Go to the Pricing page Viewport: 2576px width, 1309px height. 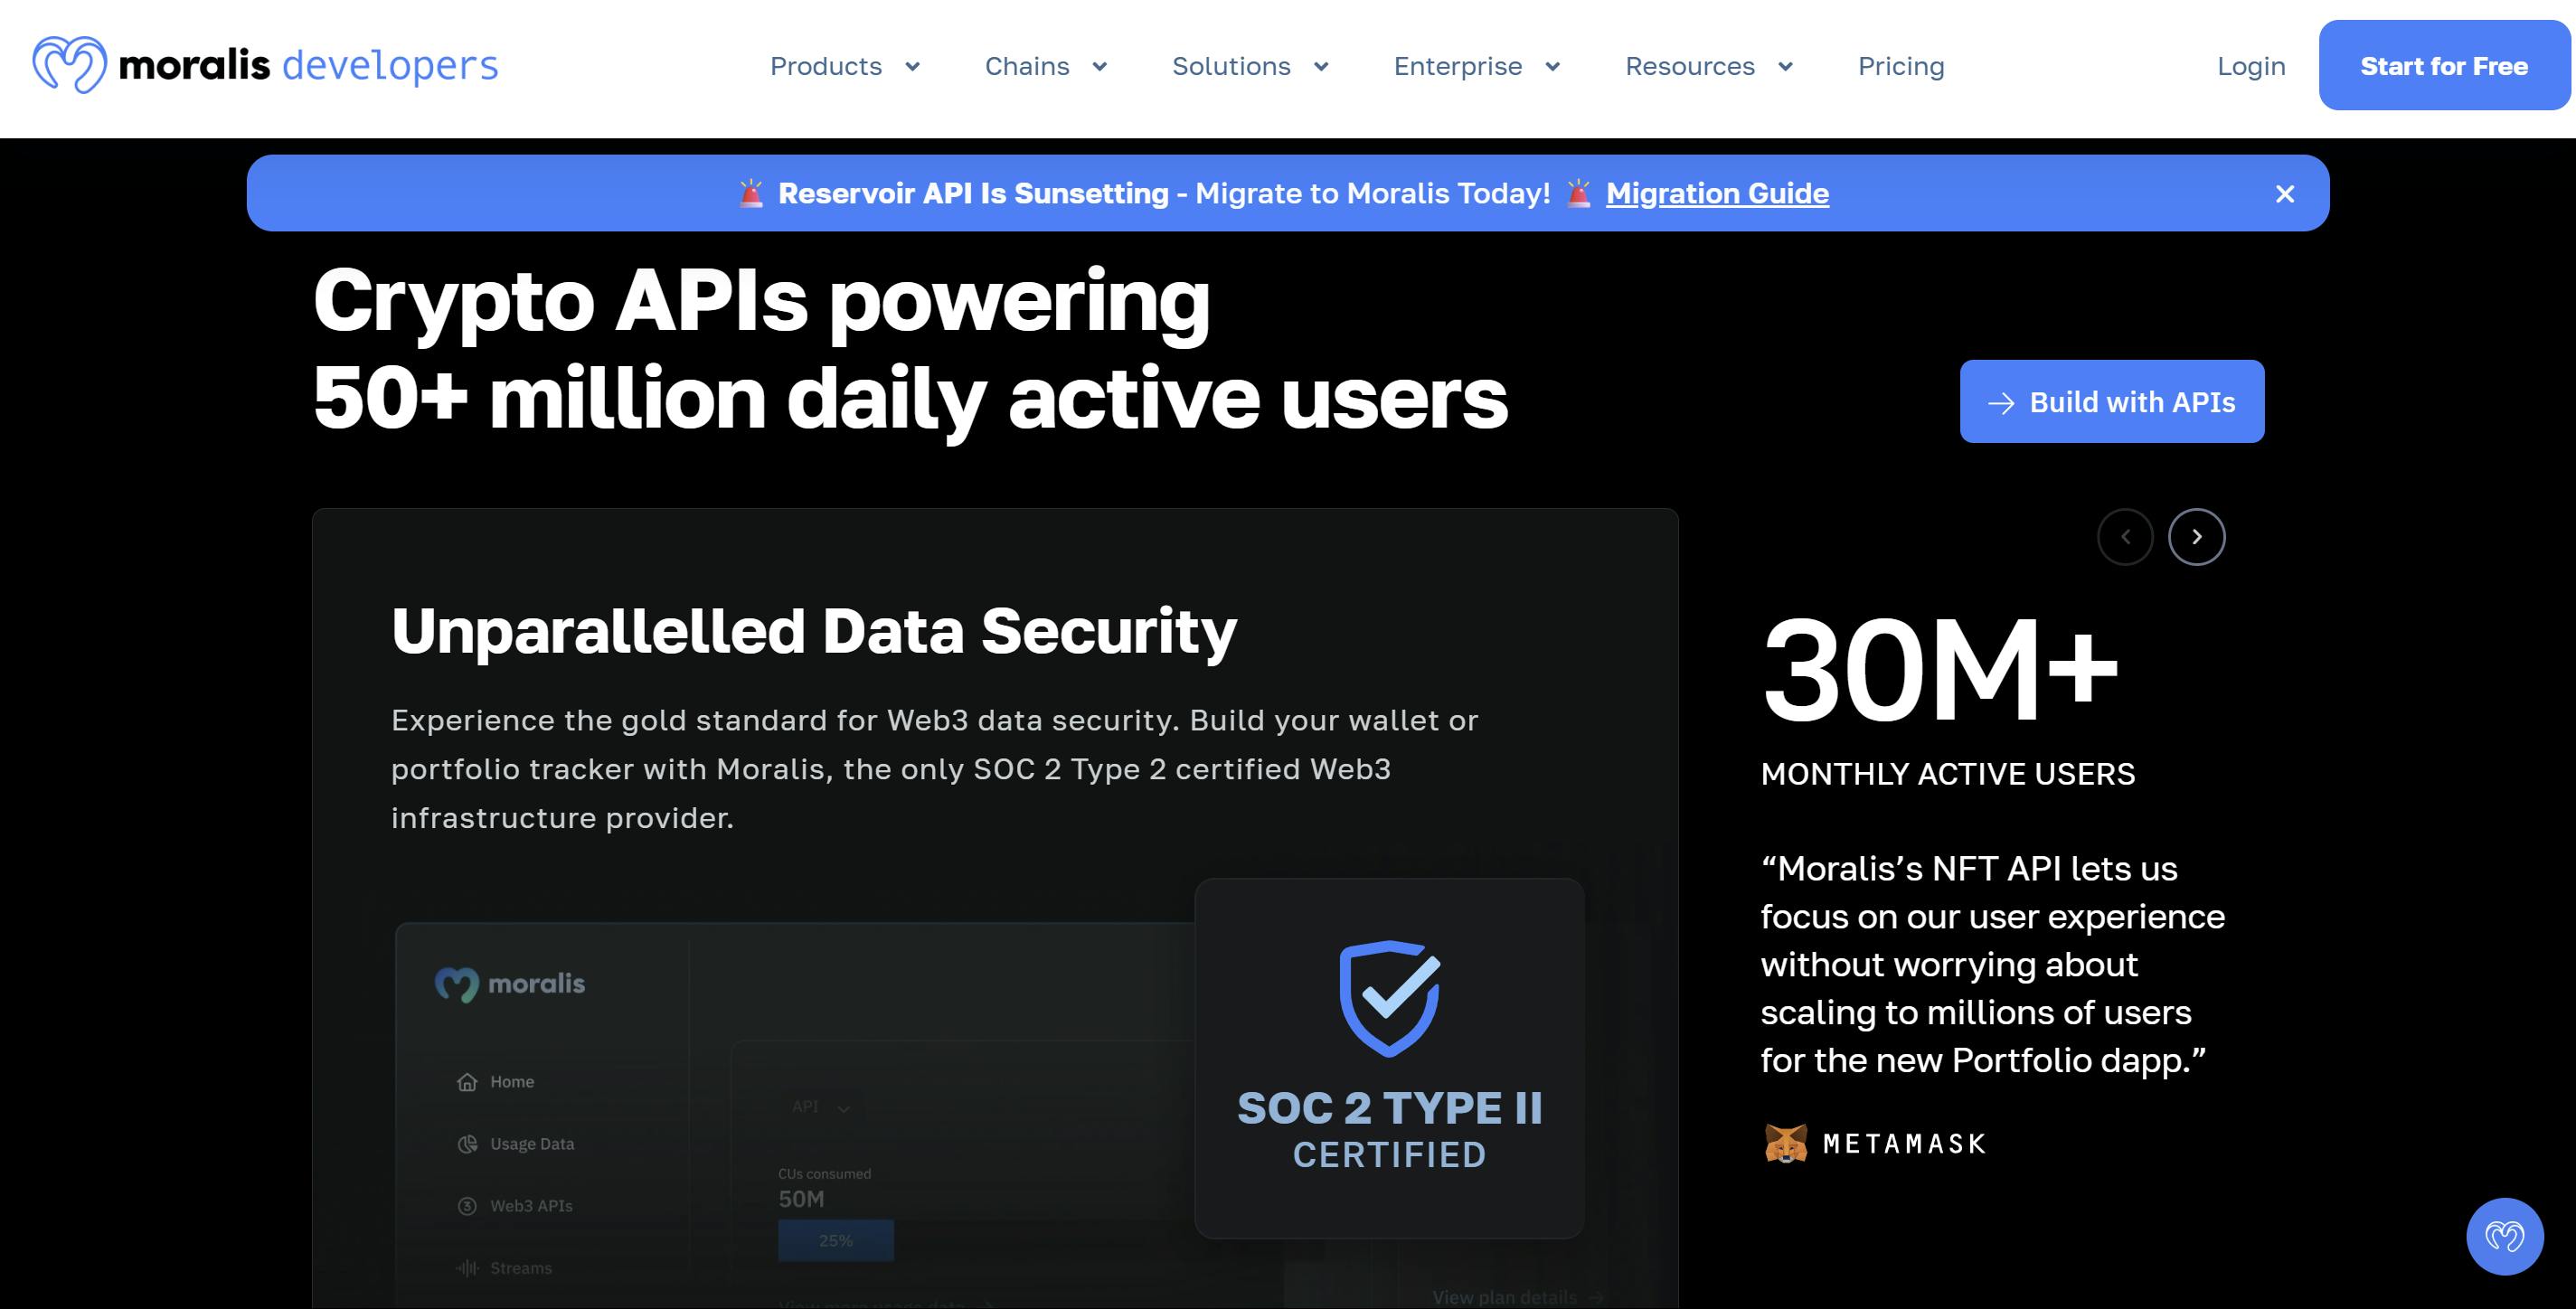pos(1900,66)
